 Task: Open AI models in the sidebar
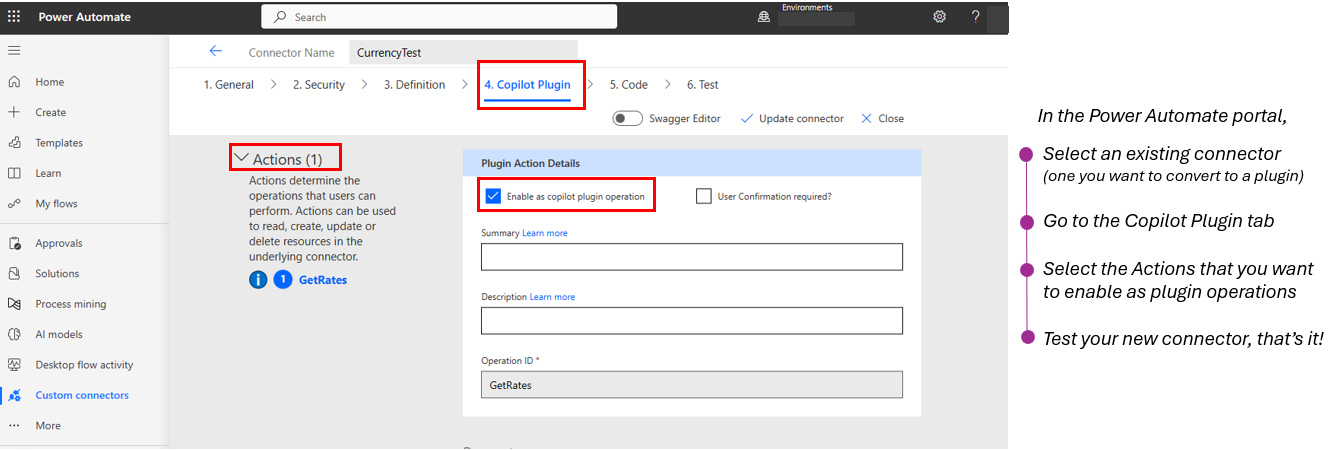(58, 334)
